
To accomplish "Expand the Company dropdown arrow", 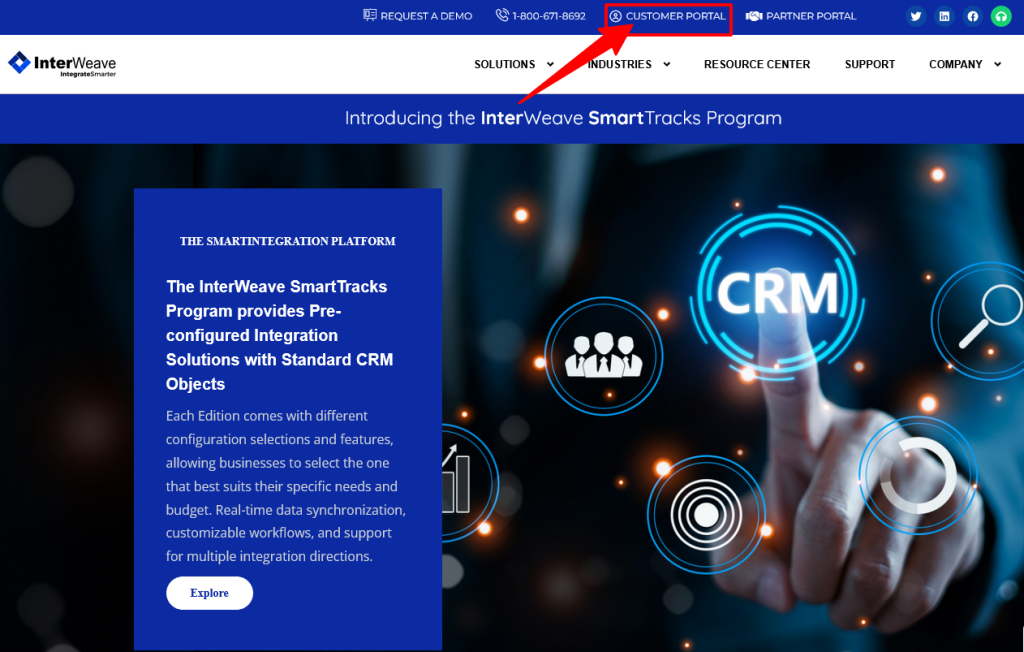I will click(997, 64).
